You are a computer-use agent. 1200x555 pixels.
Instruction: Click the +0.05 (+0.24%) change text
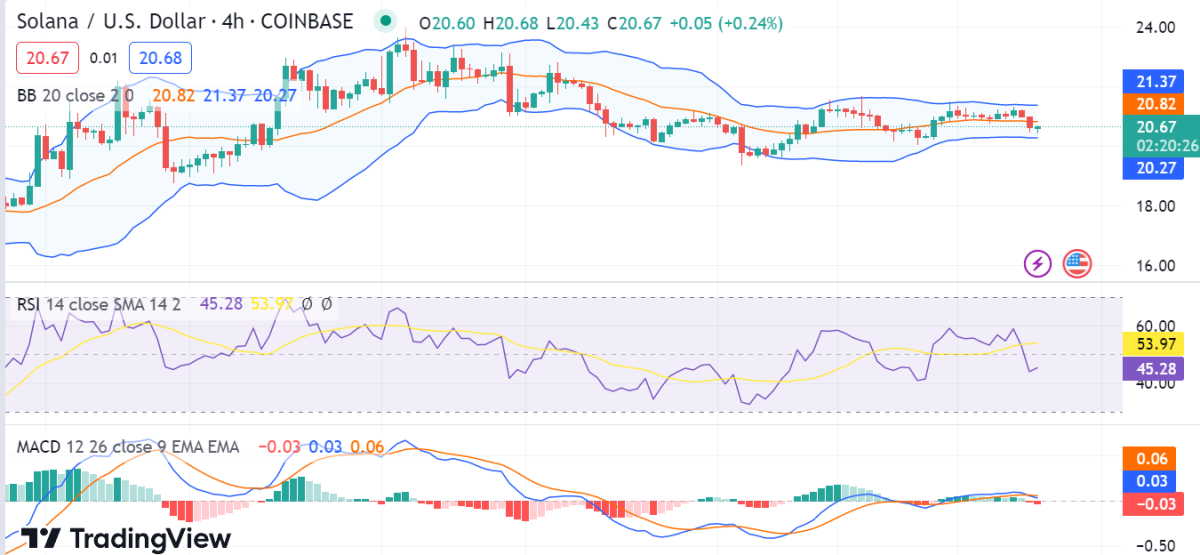(x=727, y=23)
